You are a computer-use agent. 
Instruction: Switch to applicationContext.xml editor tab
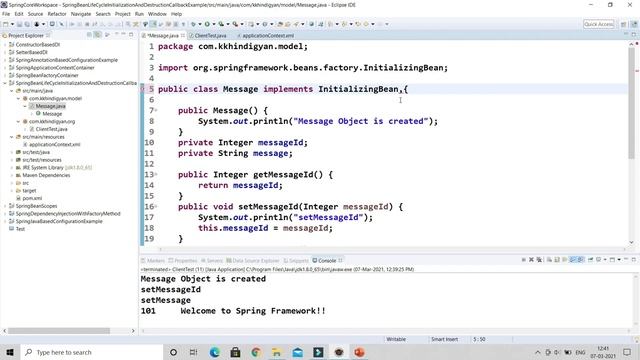(267, 36)
